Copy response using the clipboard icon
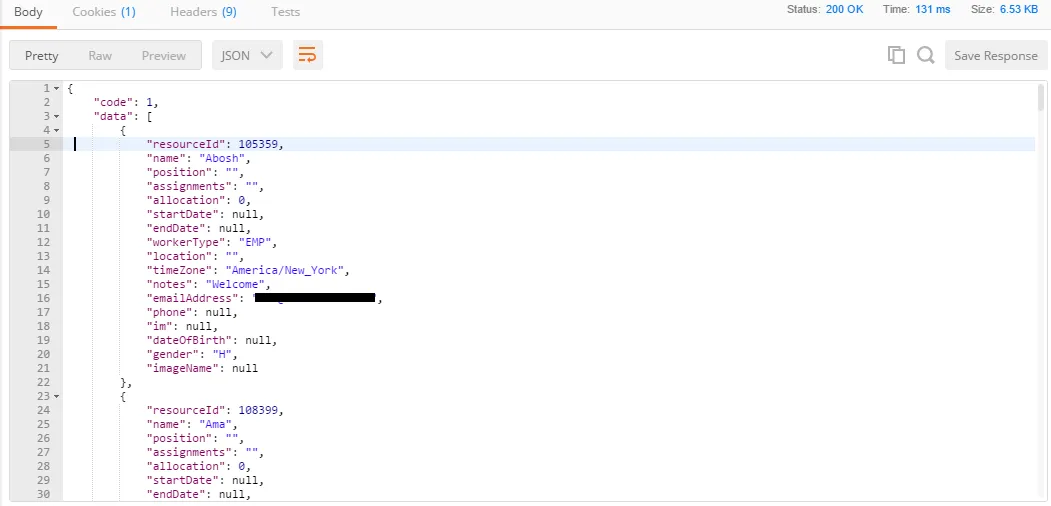 click(896, 56)
